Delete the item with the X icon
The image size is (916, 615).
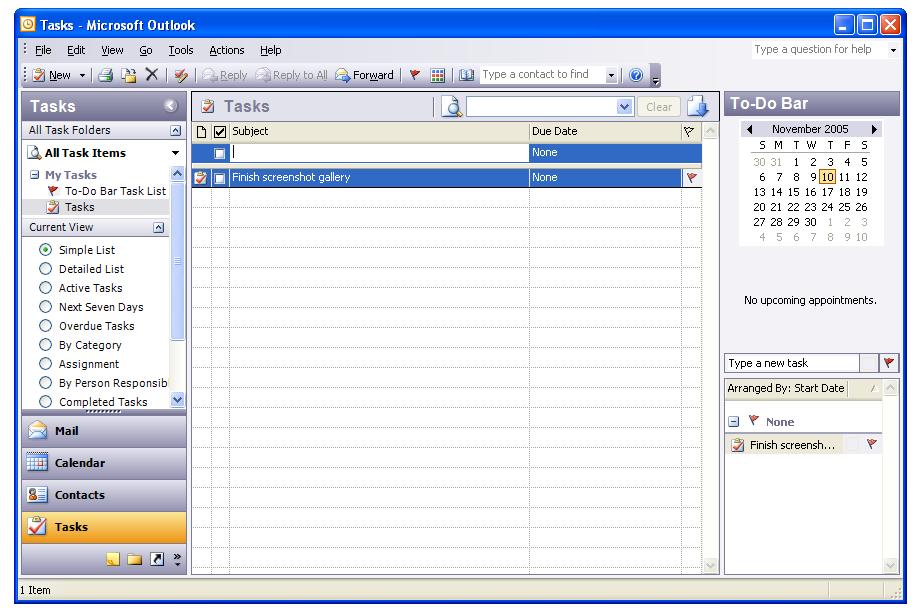pyautogui.click(x=152, y=74)
